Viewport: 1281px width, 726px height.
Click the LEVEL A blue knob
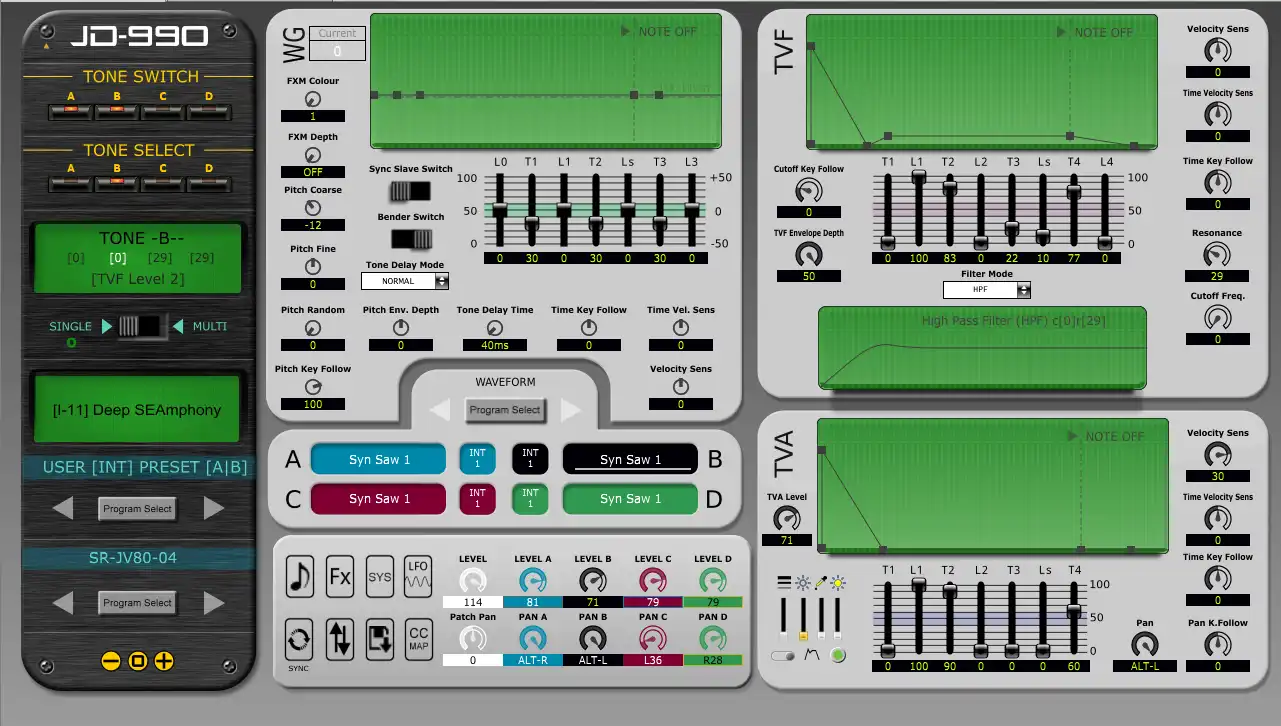pyautogui.click(x=533, y=581)
